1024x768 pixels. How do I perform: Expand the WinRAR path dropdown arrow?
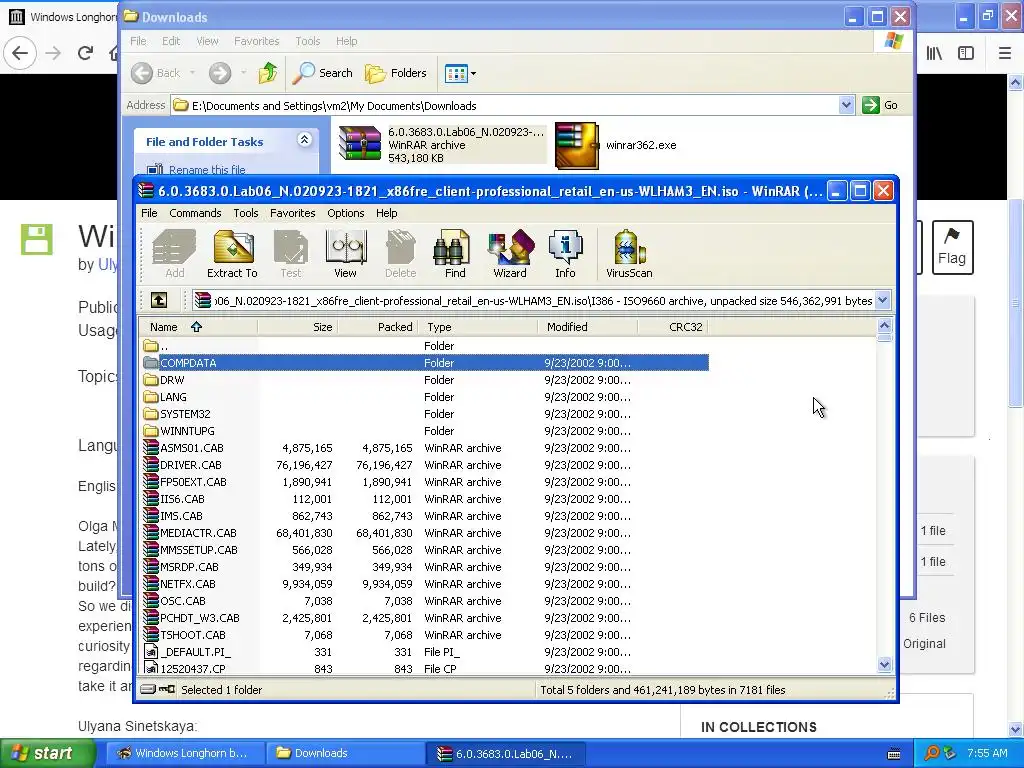coord(882,300)
